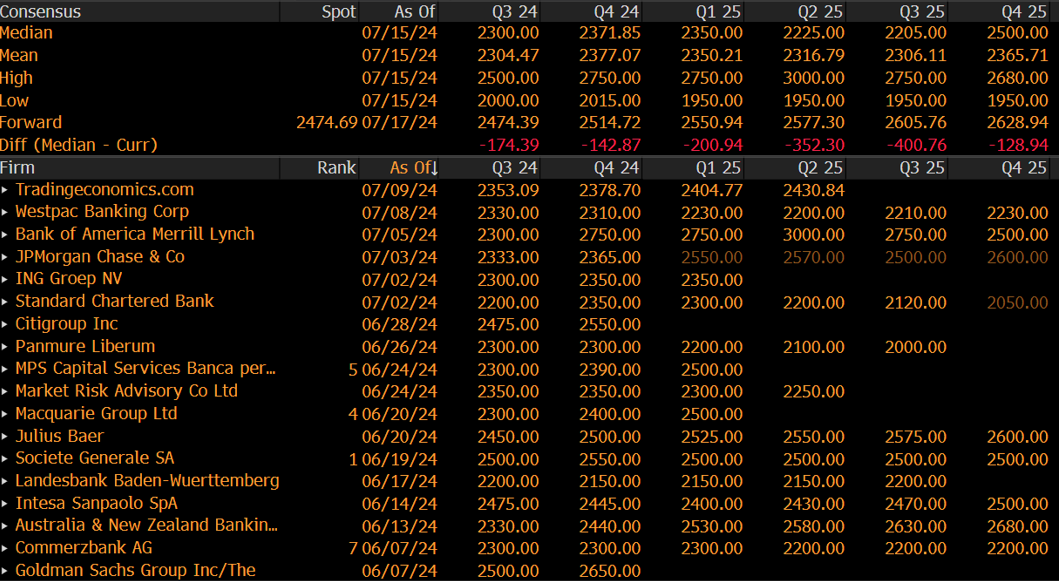Select the Low consensus row label
The height and width of the screenshot is (581, 1059).
tap(14, 101)
